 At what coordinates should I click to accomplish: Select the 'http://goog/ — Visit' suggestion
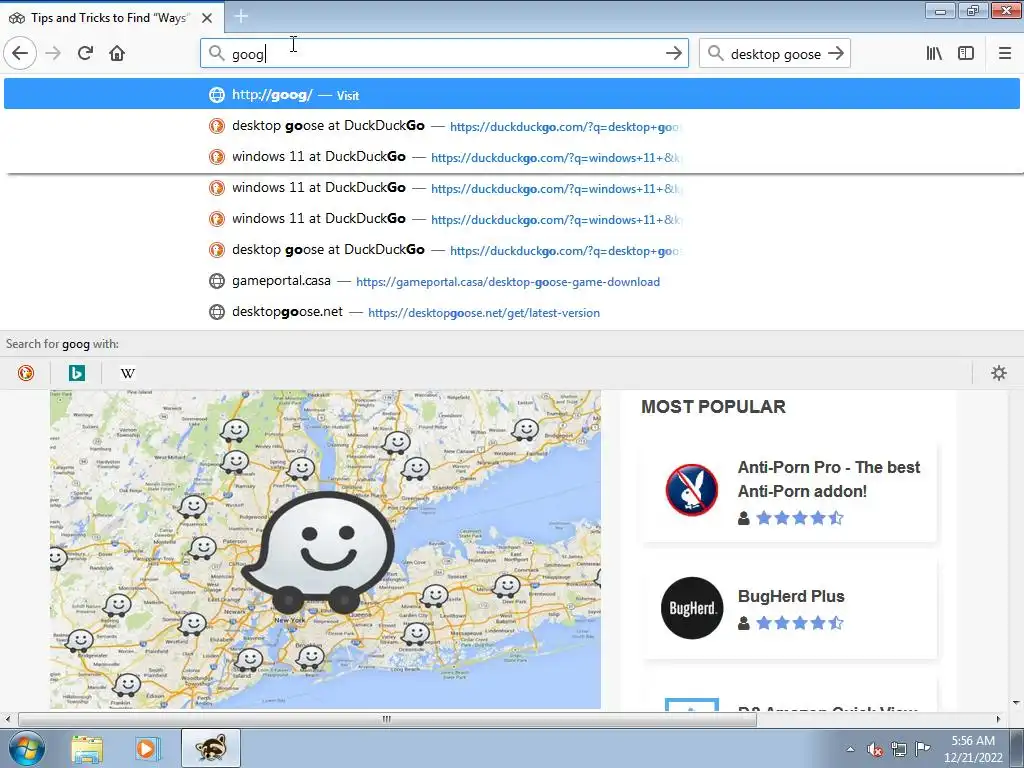[512, 94]
